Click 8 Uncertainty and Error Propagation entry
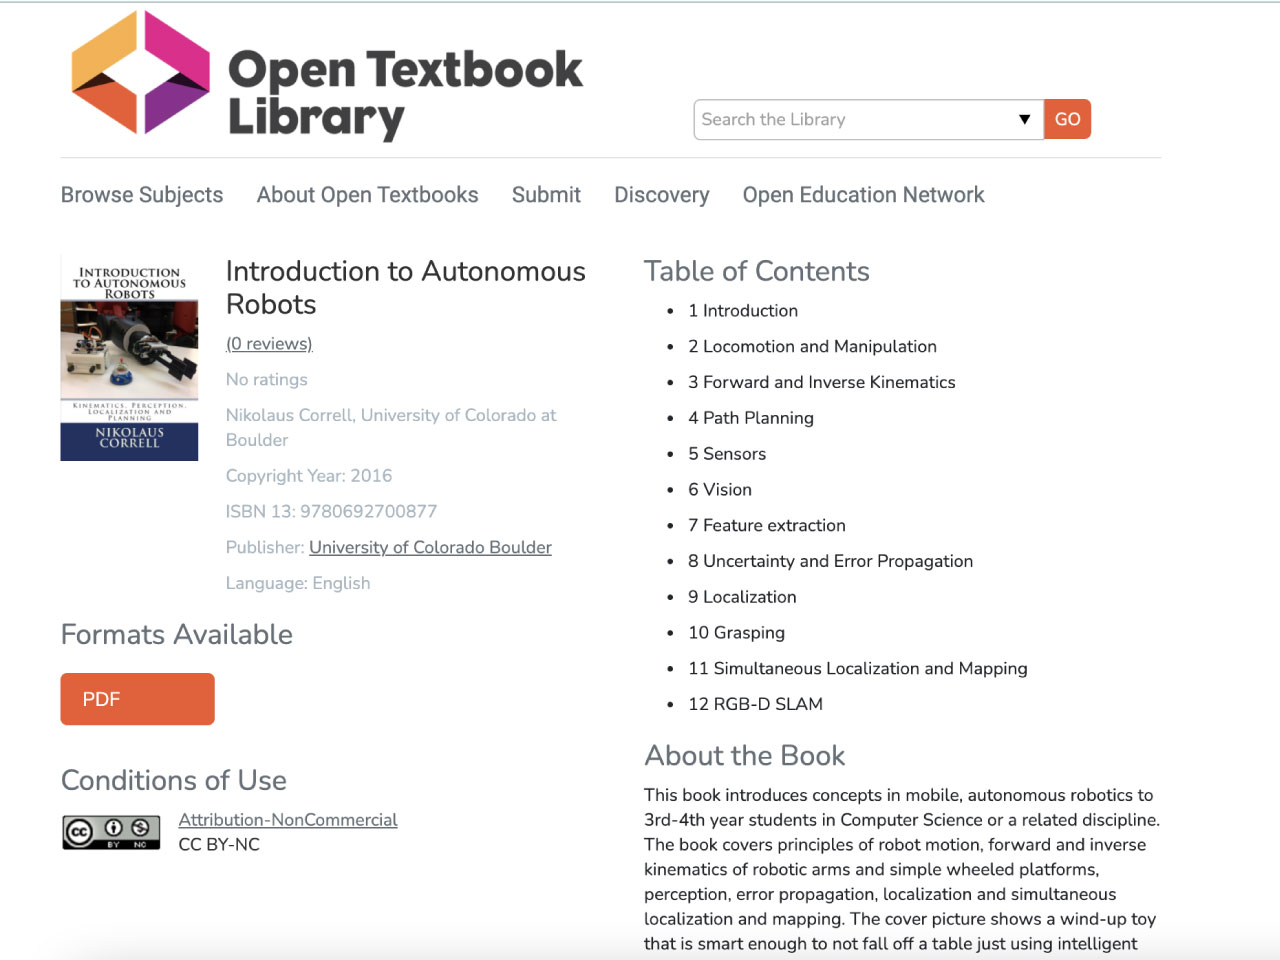 pyautogui.click(x=831, y=561)
